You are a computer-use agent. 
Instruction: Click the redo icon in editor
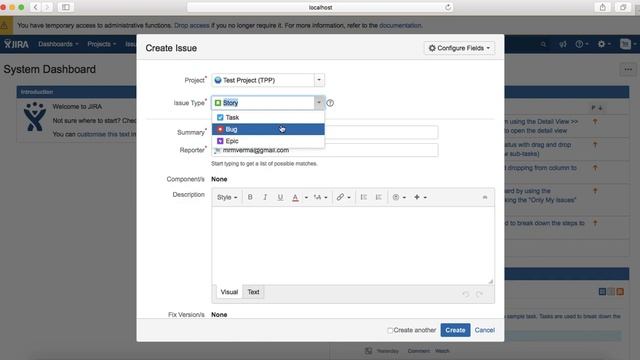coord(480,294)
